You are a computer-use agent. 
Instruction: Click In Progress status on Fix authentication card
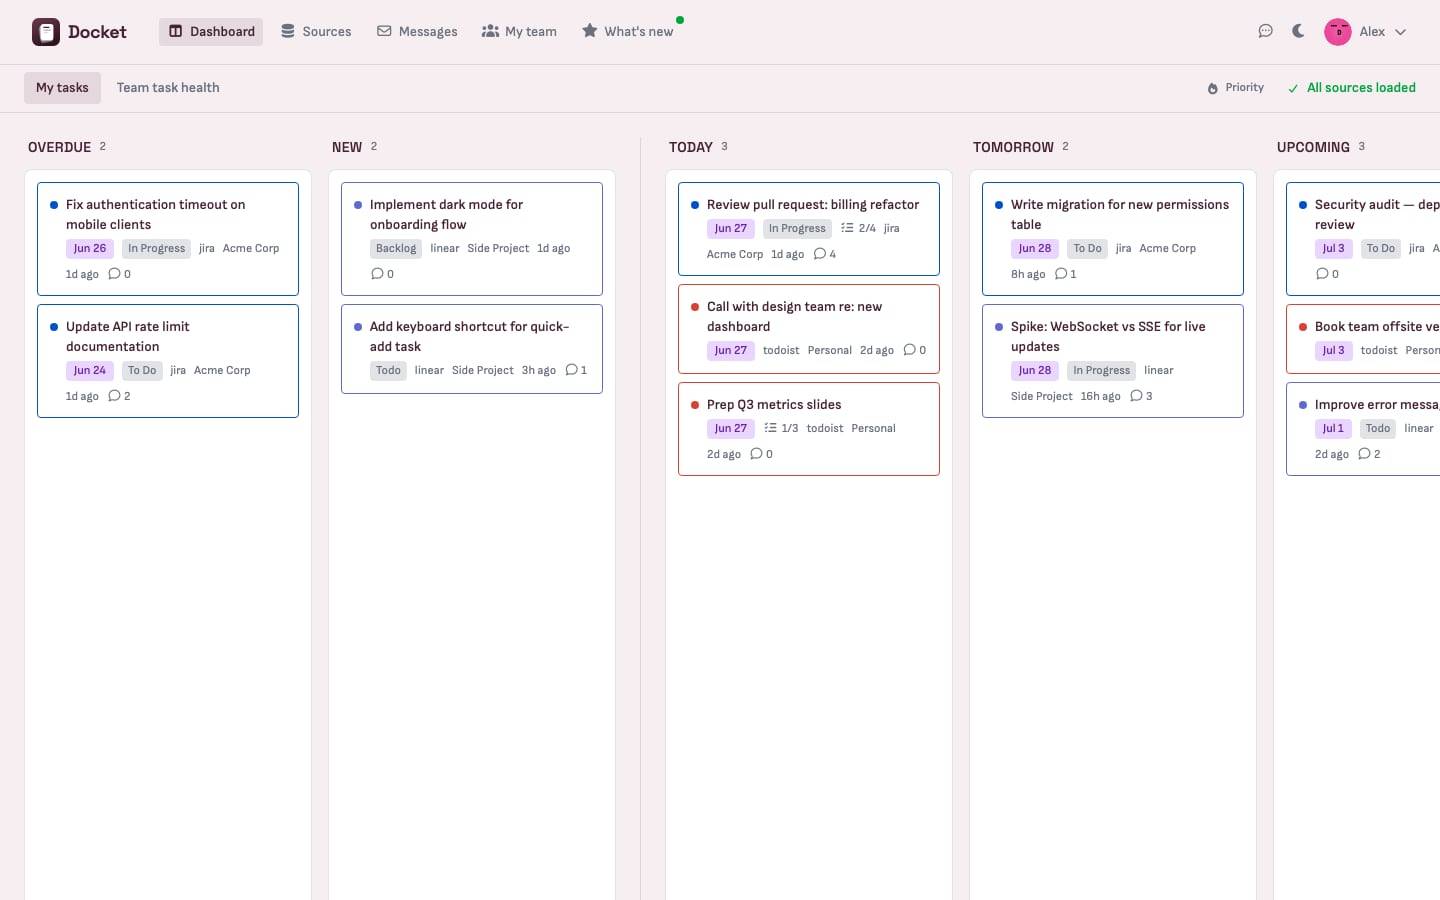[157, 248]
